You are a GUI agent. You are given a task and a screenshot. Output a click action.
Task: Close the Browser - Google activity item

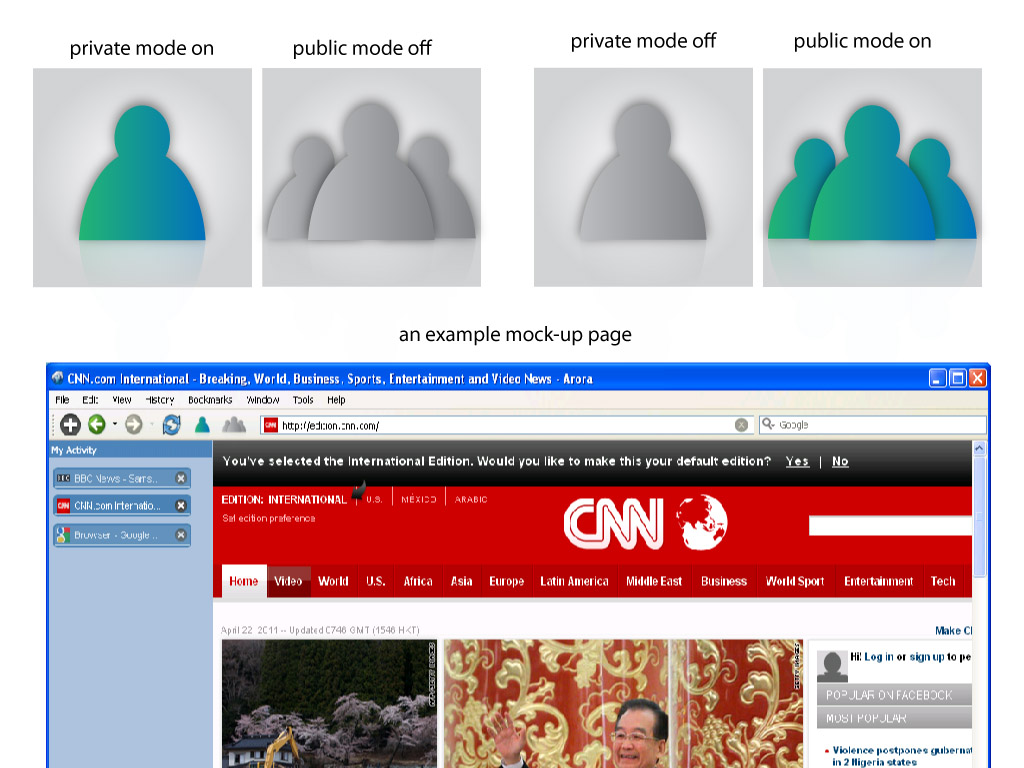[181, 536]
